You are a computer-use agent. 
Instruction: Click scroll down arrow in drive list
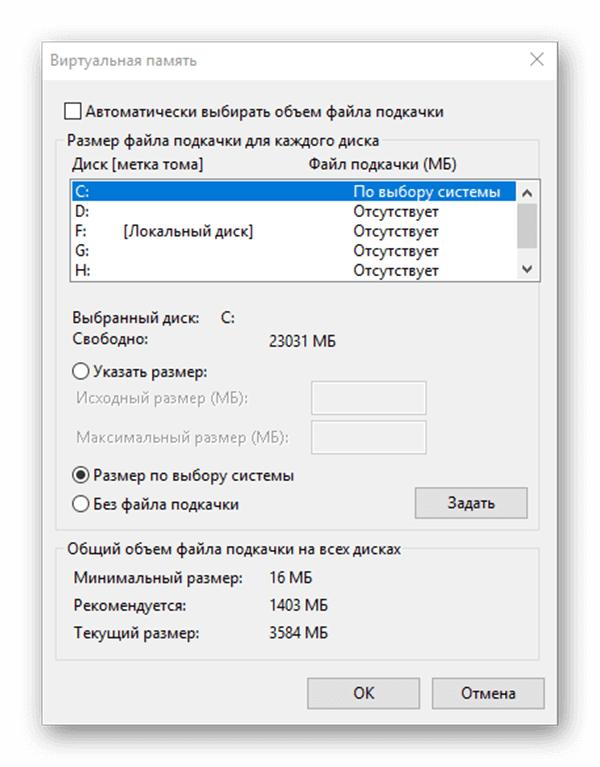tap(527, 269)
